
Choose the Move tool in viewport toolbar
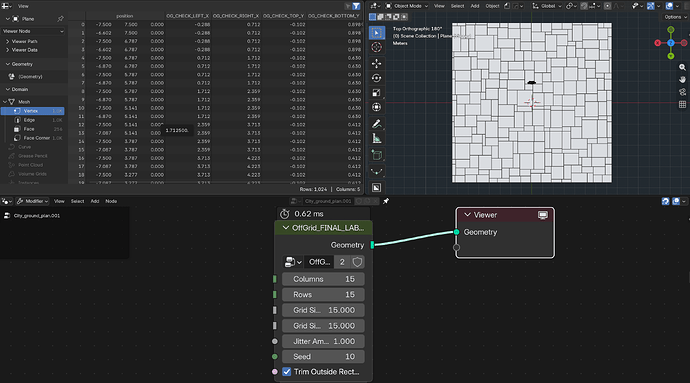click(x=377, y=63)
